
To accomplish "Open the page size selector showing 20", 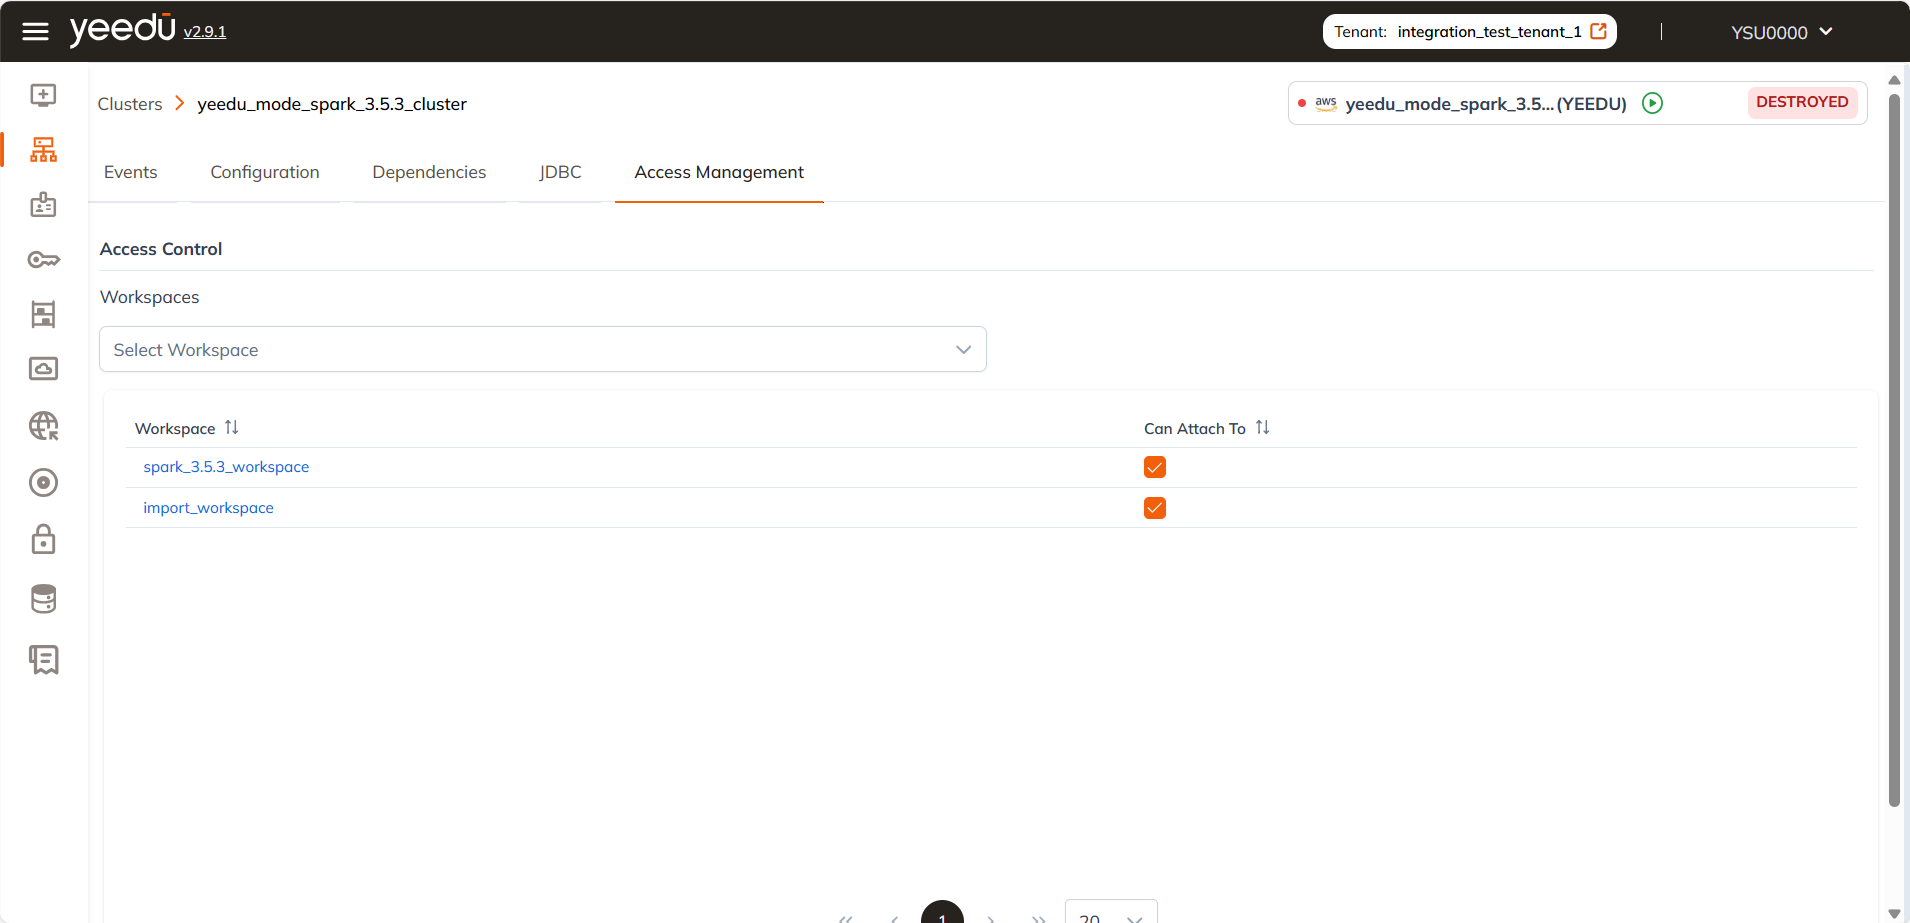I will point(1110,916).
